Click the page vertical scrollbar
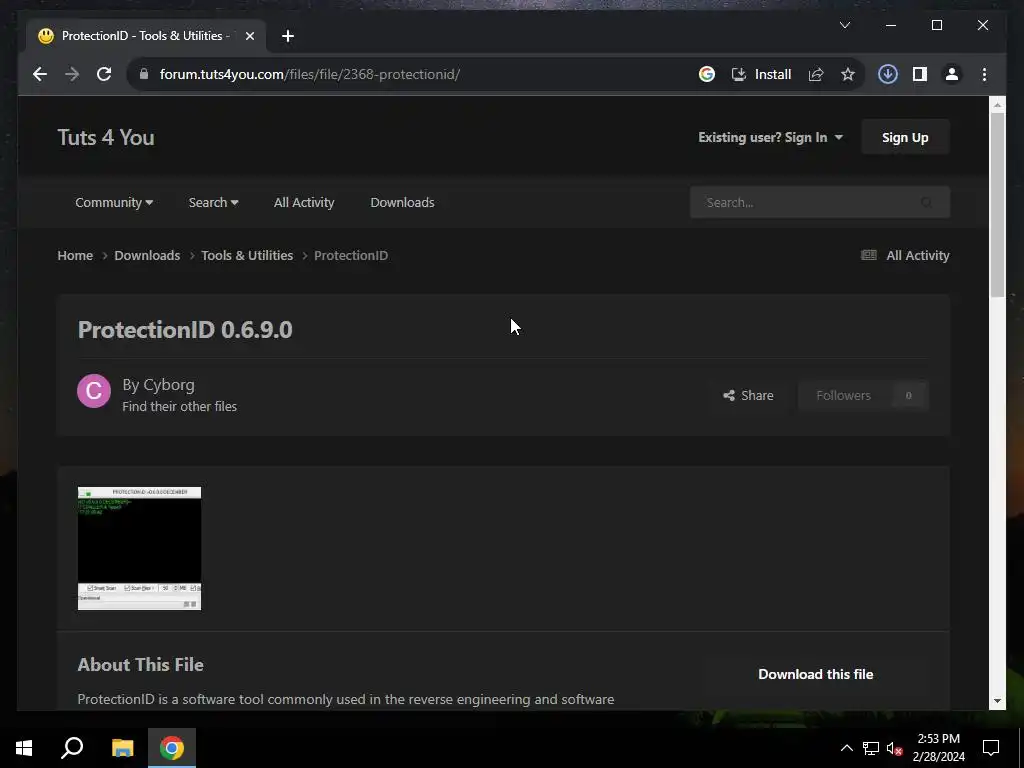1024x768 pixels. (997, 204)
